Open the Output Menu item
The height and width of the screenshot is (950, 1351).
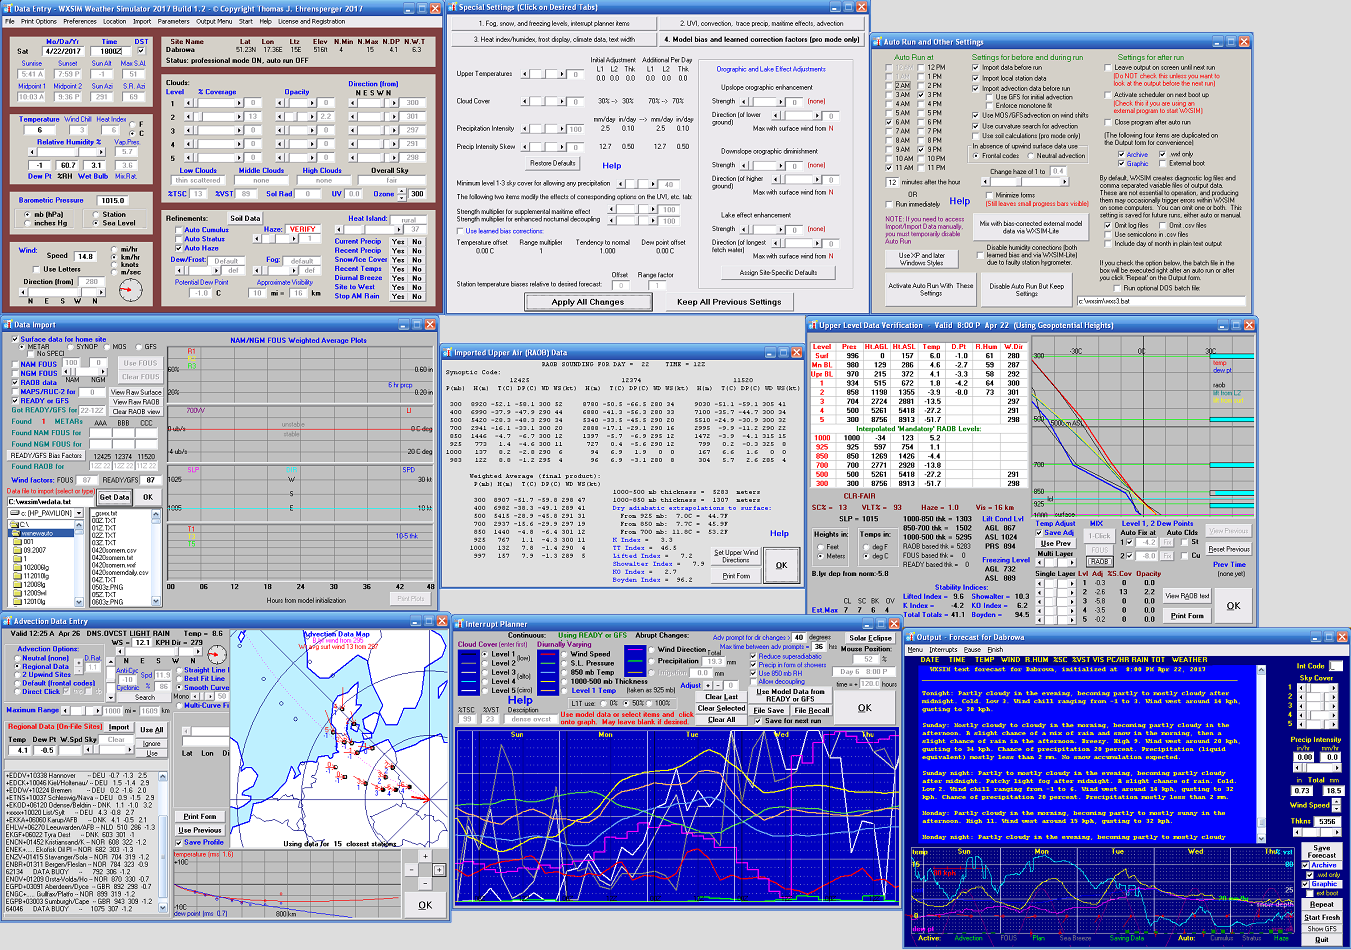click(x=213, y=21)
